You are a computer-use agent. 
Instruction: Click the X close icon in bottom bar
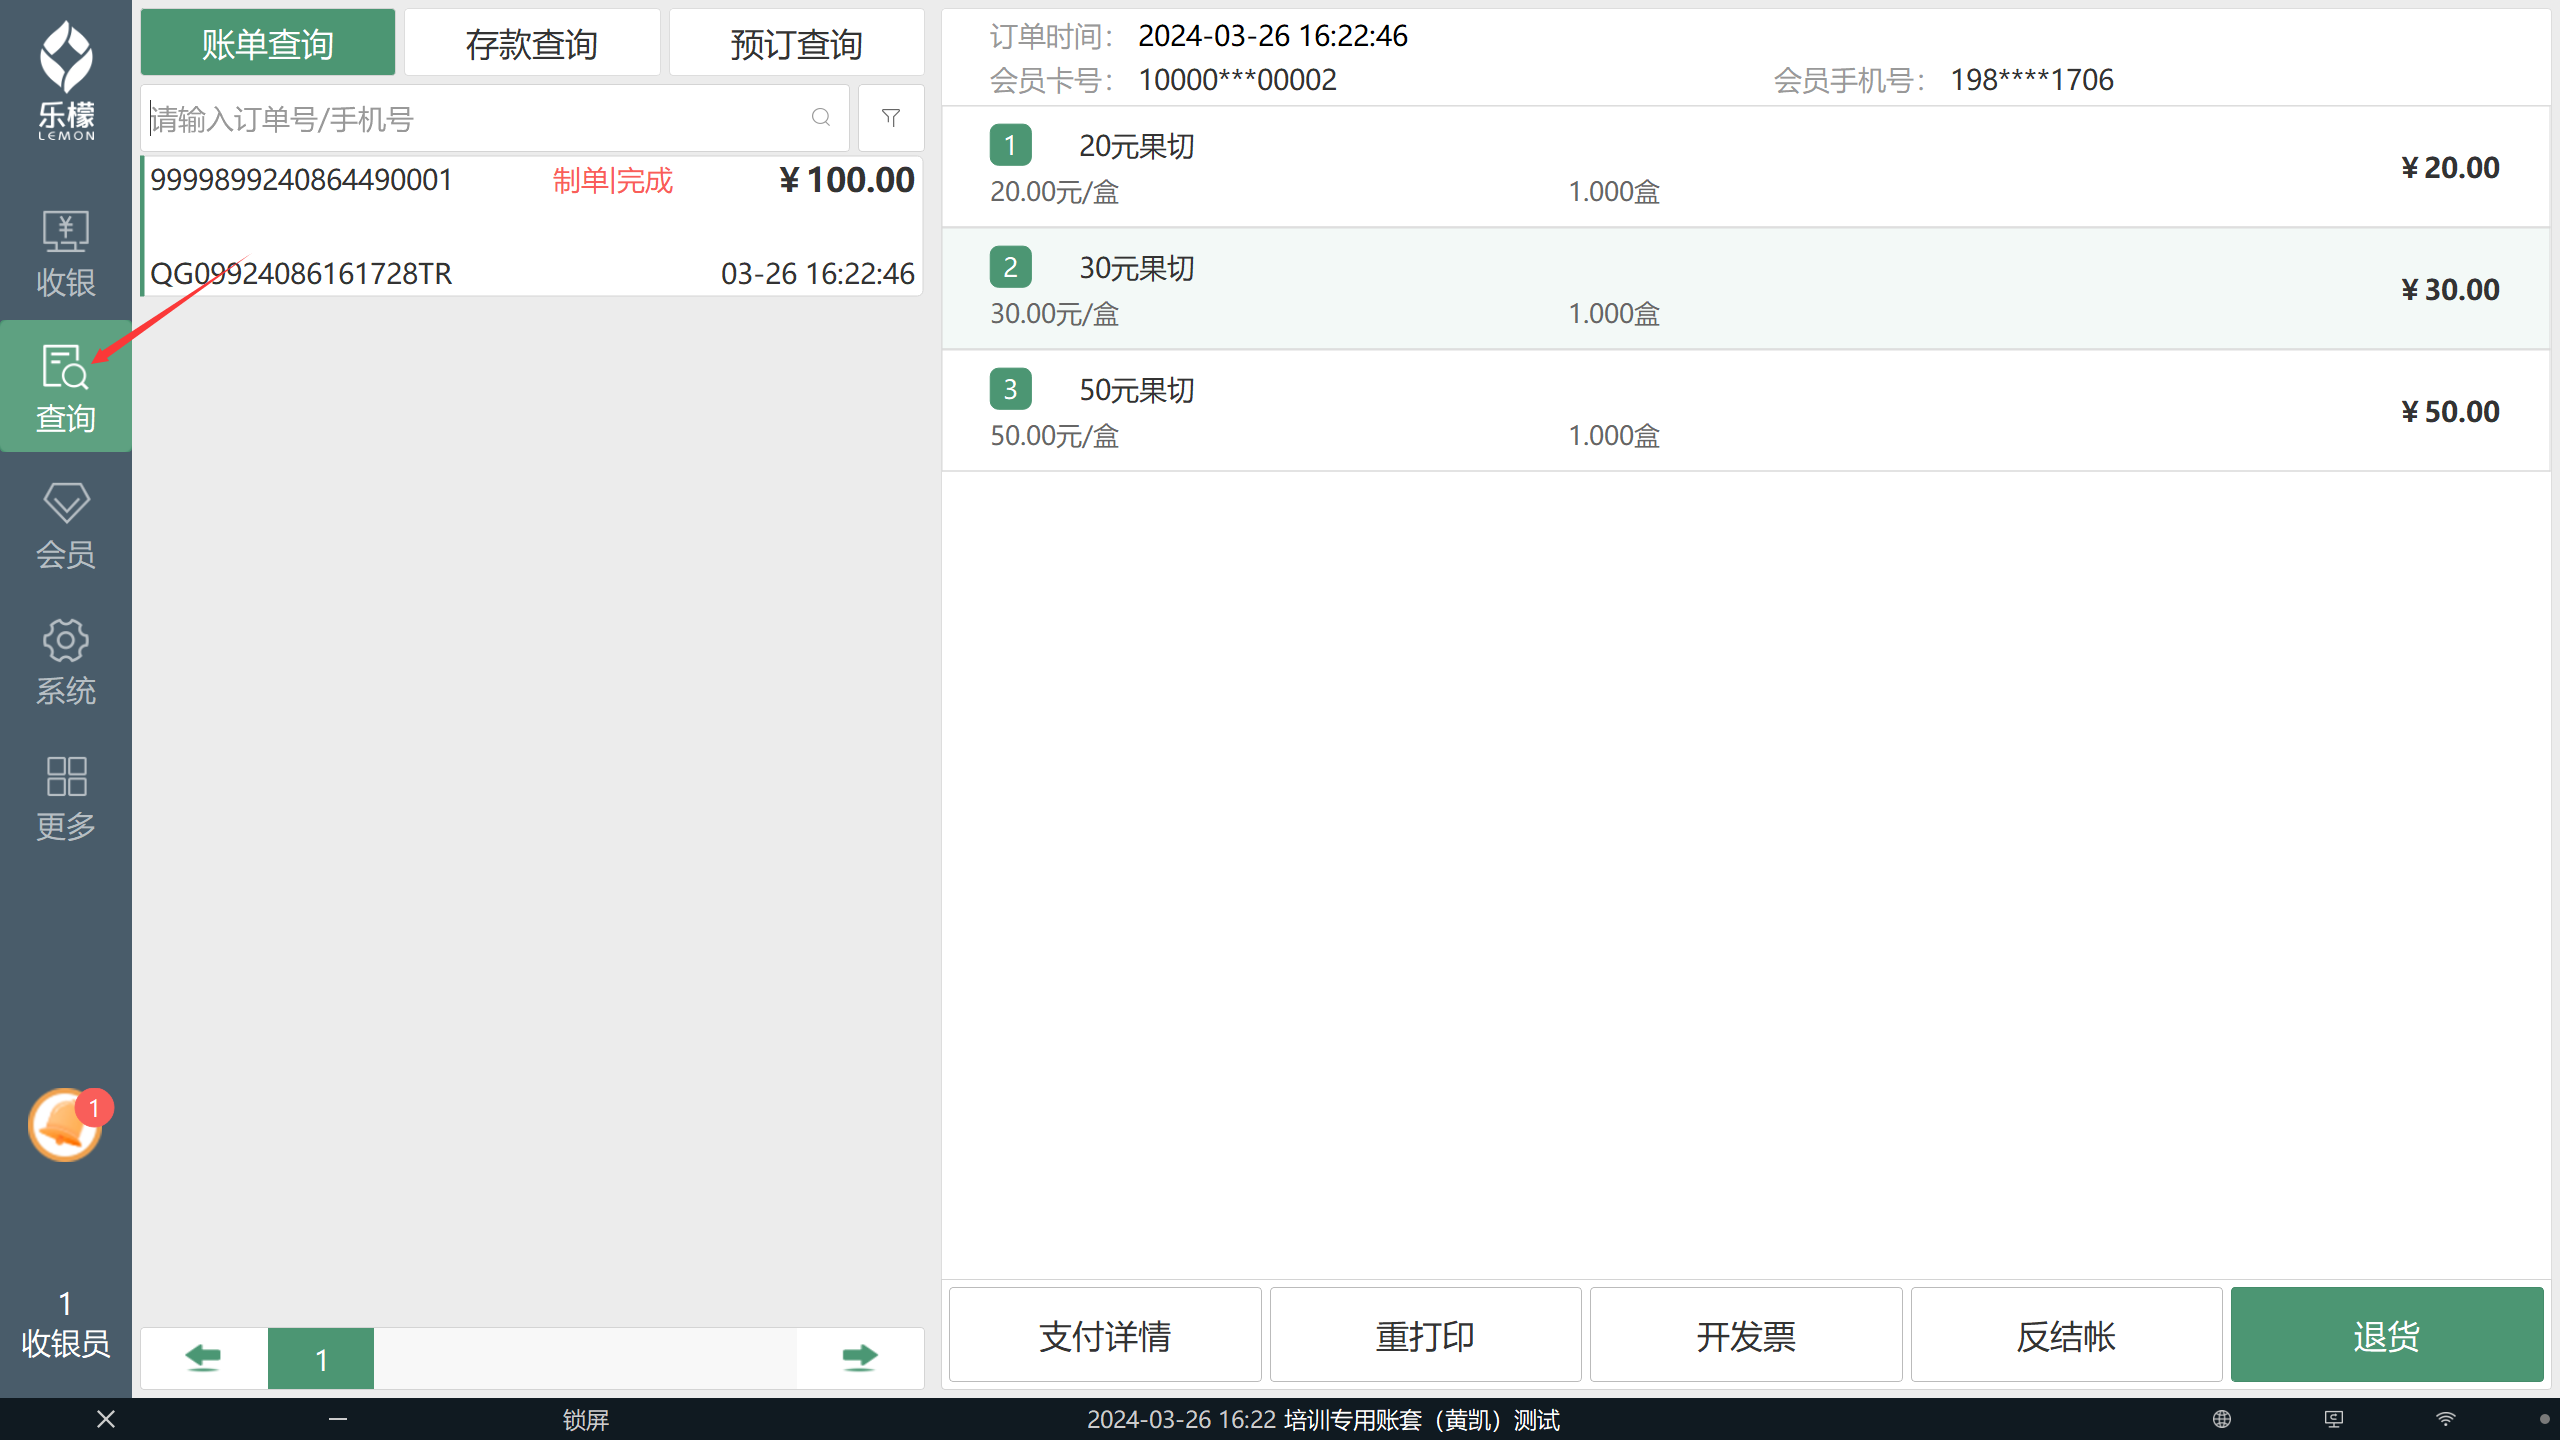106,1419
